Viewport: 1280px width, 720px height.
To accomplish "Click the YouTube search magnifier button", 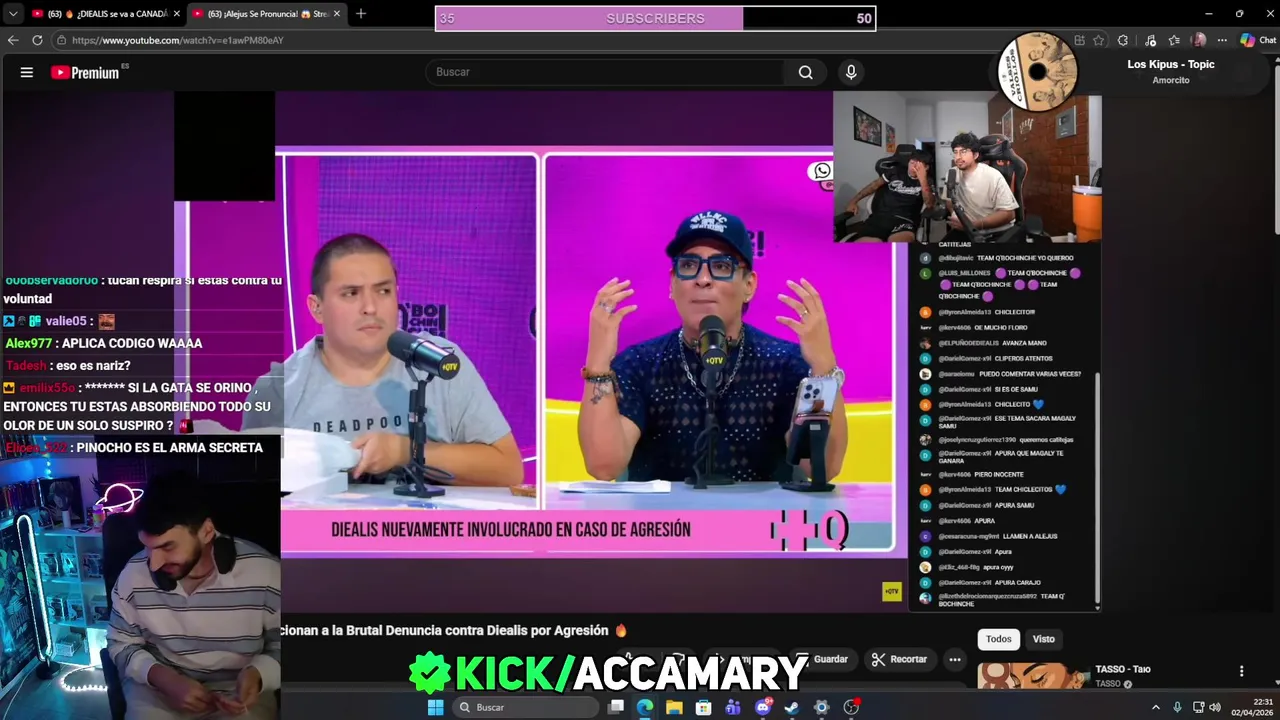I will (x=805, y=72).
